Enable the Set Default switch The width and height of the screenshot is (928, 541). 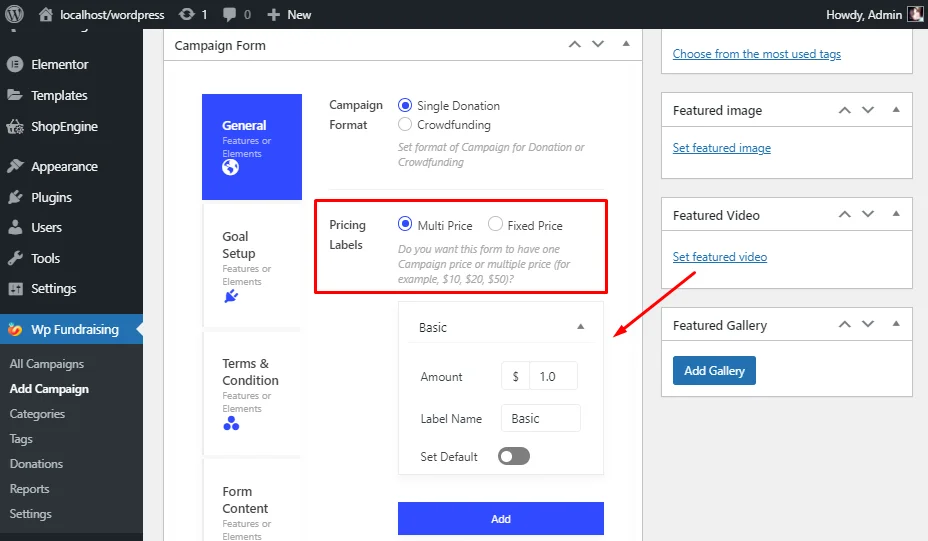pyautogui.click(x=514, y=456)
